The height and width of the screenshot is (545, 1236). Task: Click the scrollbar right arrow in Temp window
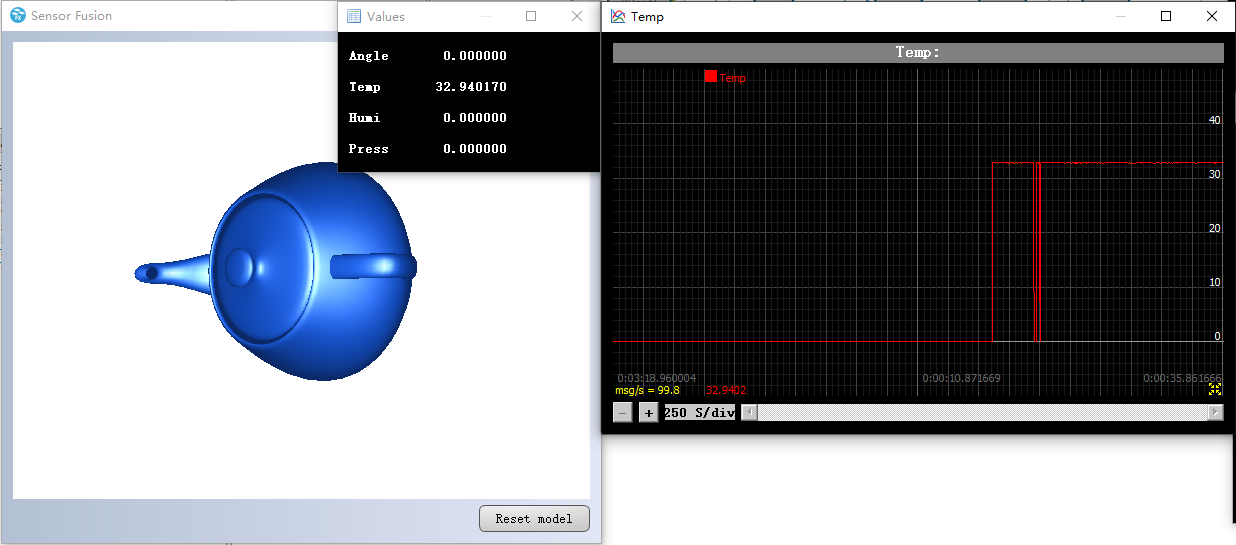click(1216, 412)
